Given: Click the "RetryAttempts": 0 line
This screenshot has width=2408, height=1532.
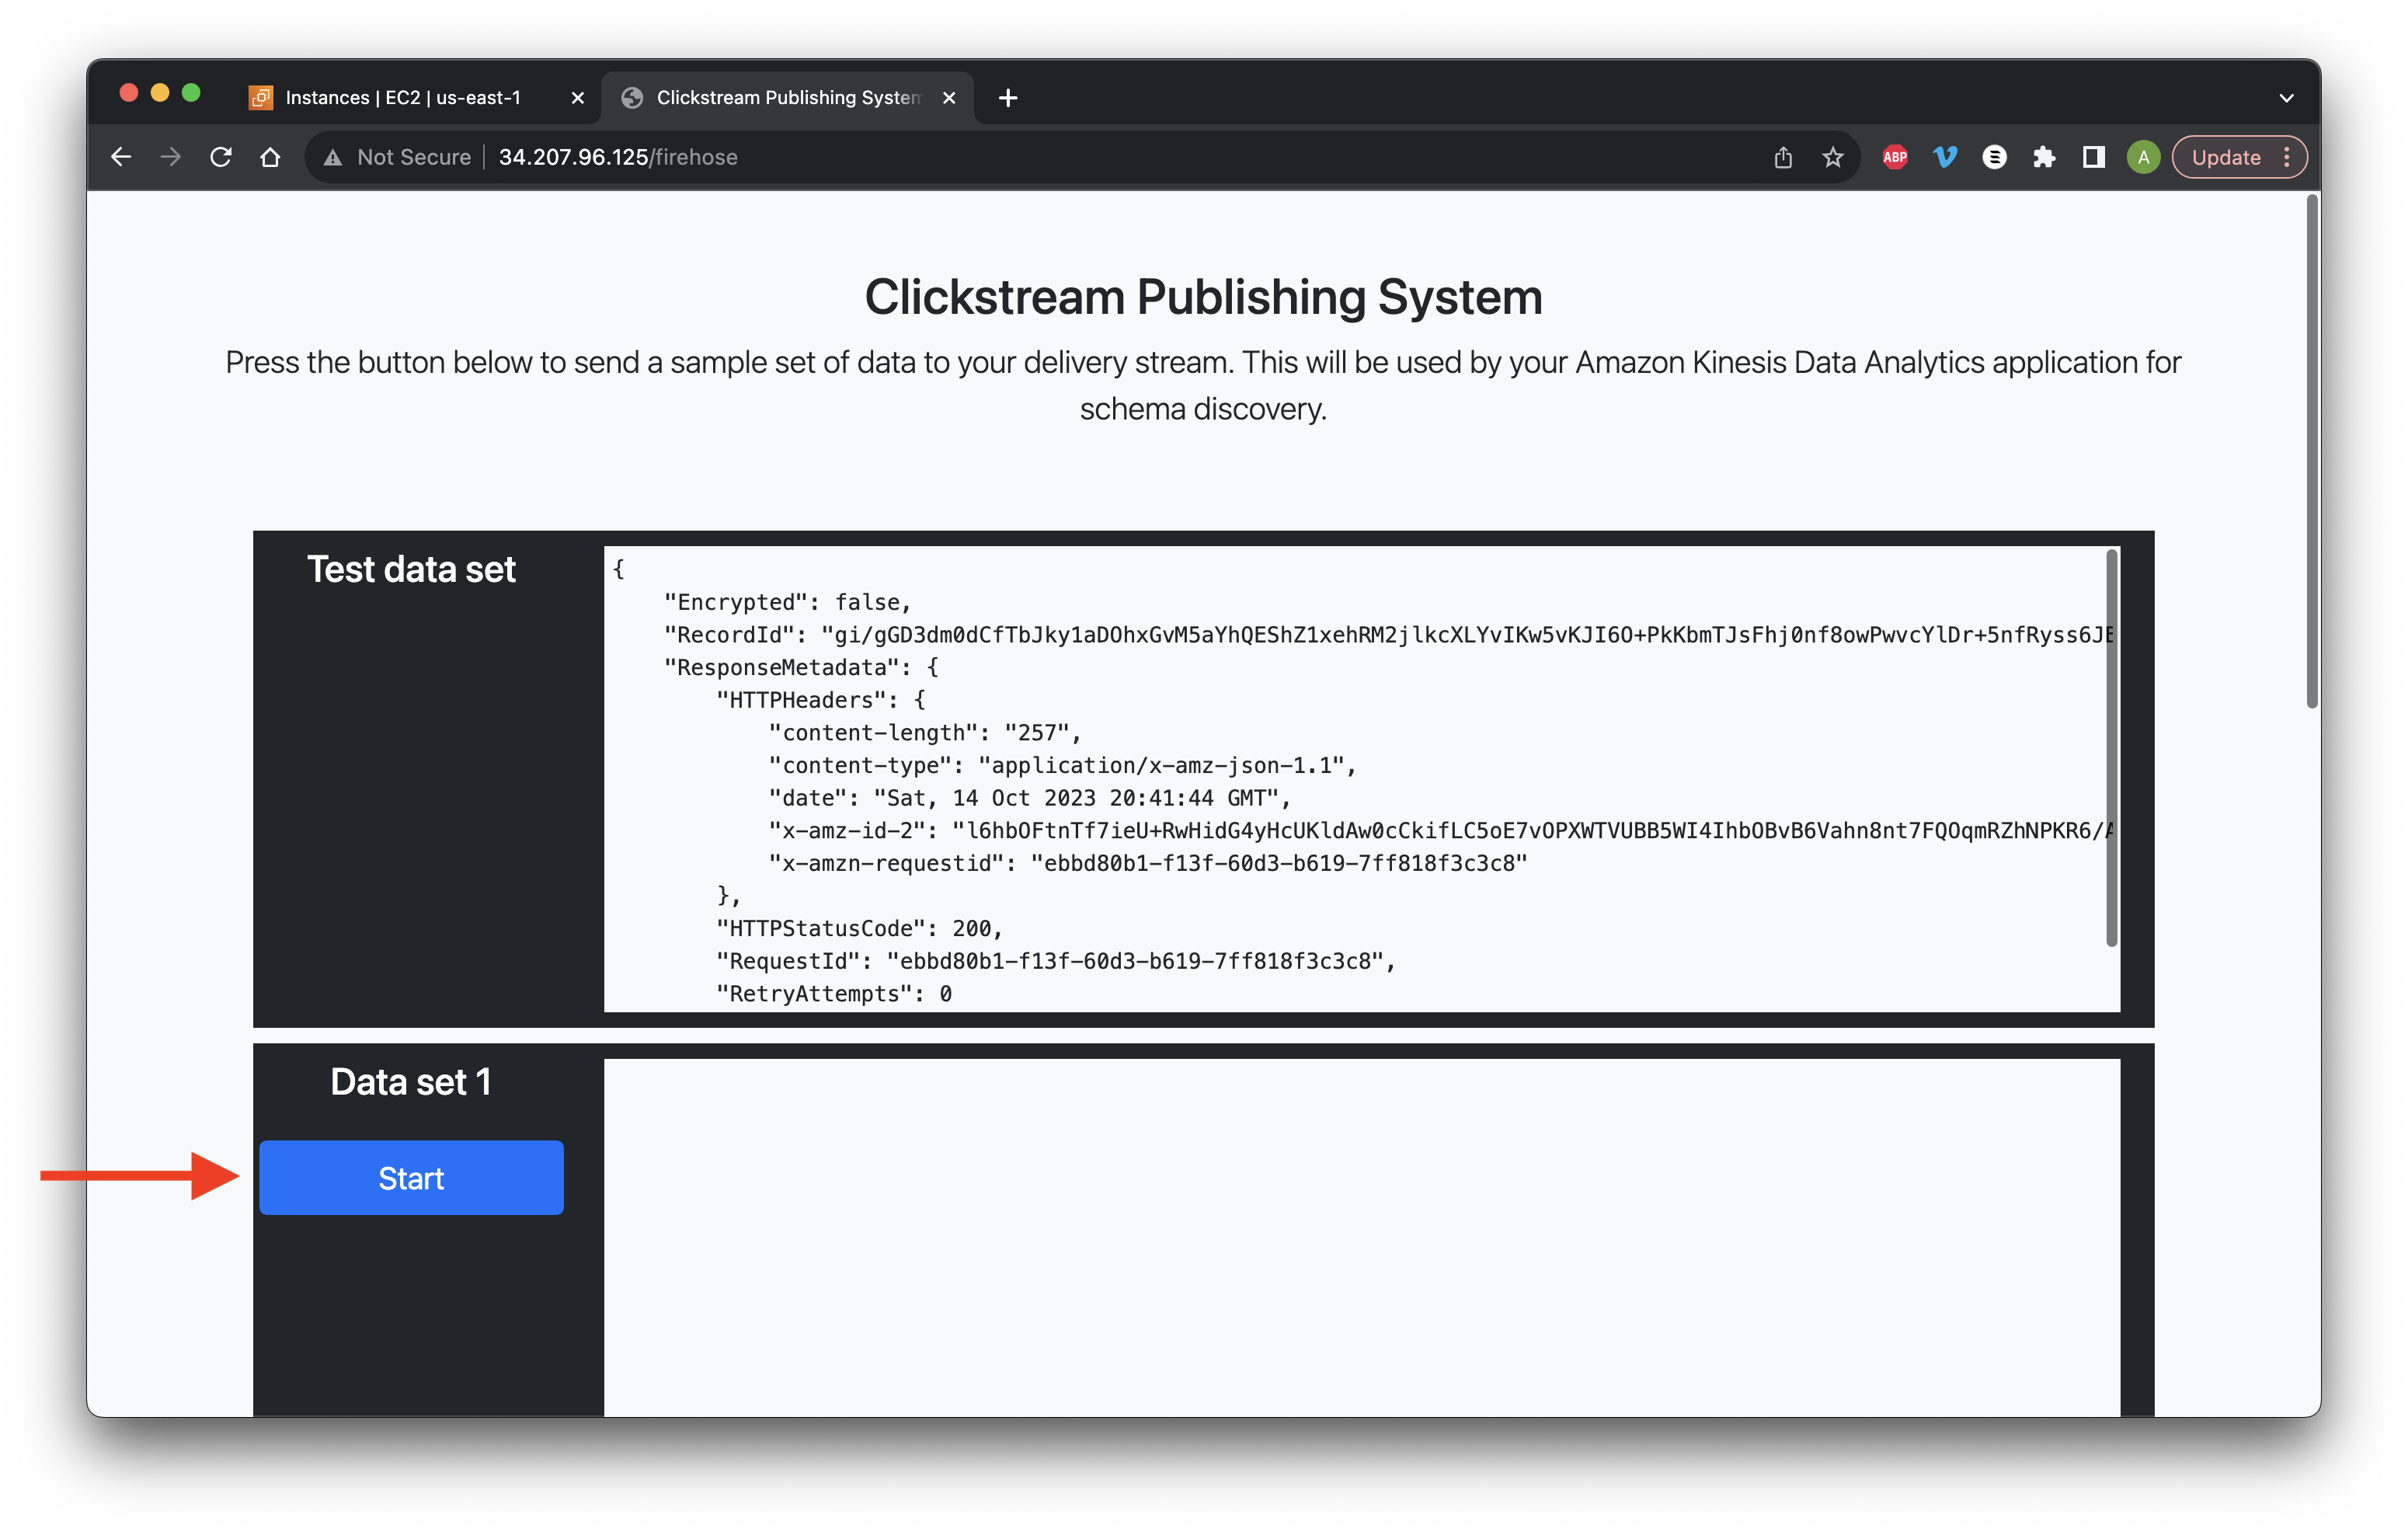Looking at the screenshot, I should tap(834, 993).
